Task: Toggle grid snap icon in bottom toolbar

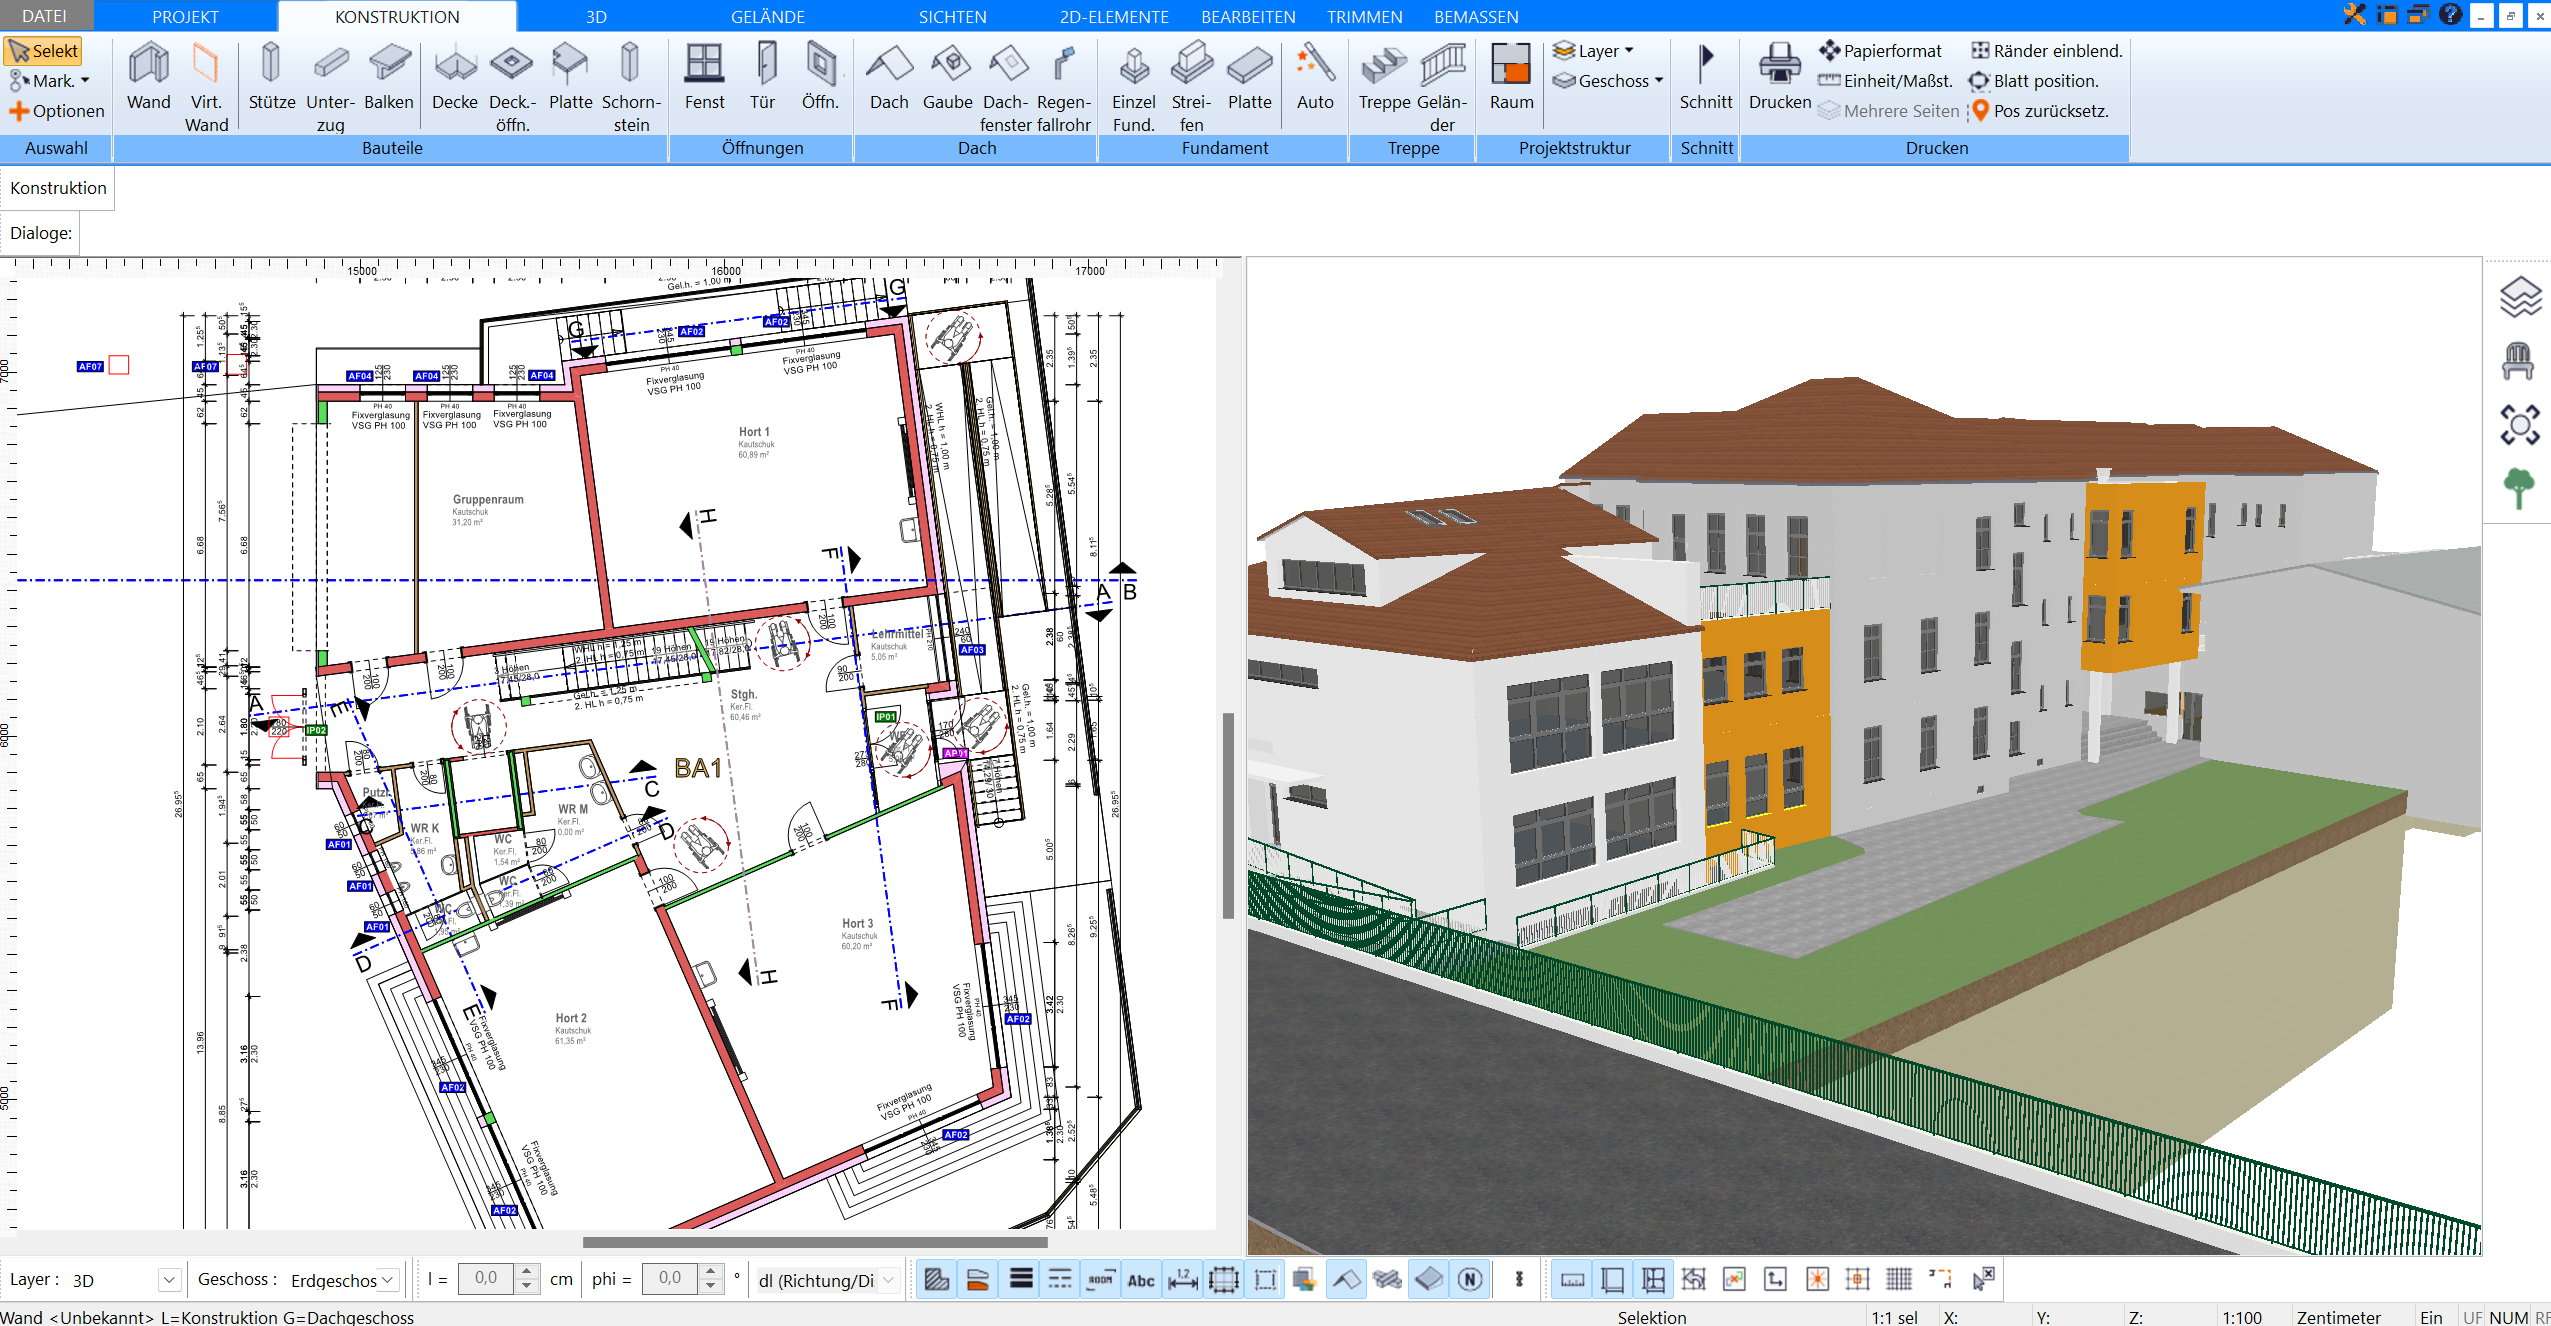Action: [1899, 1279]
